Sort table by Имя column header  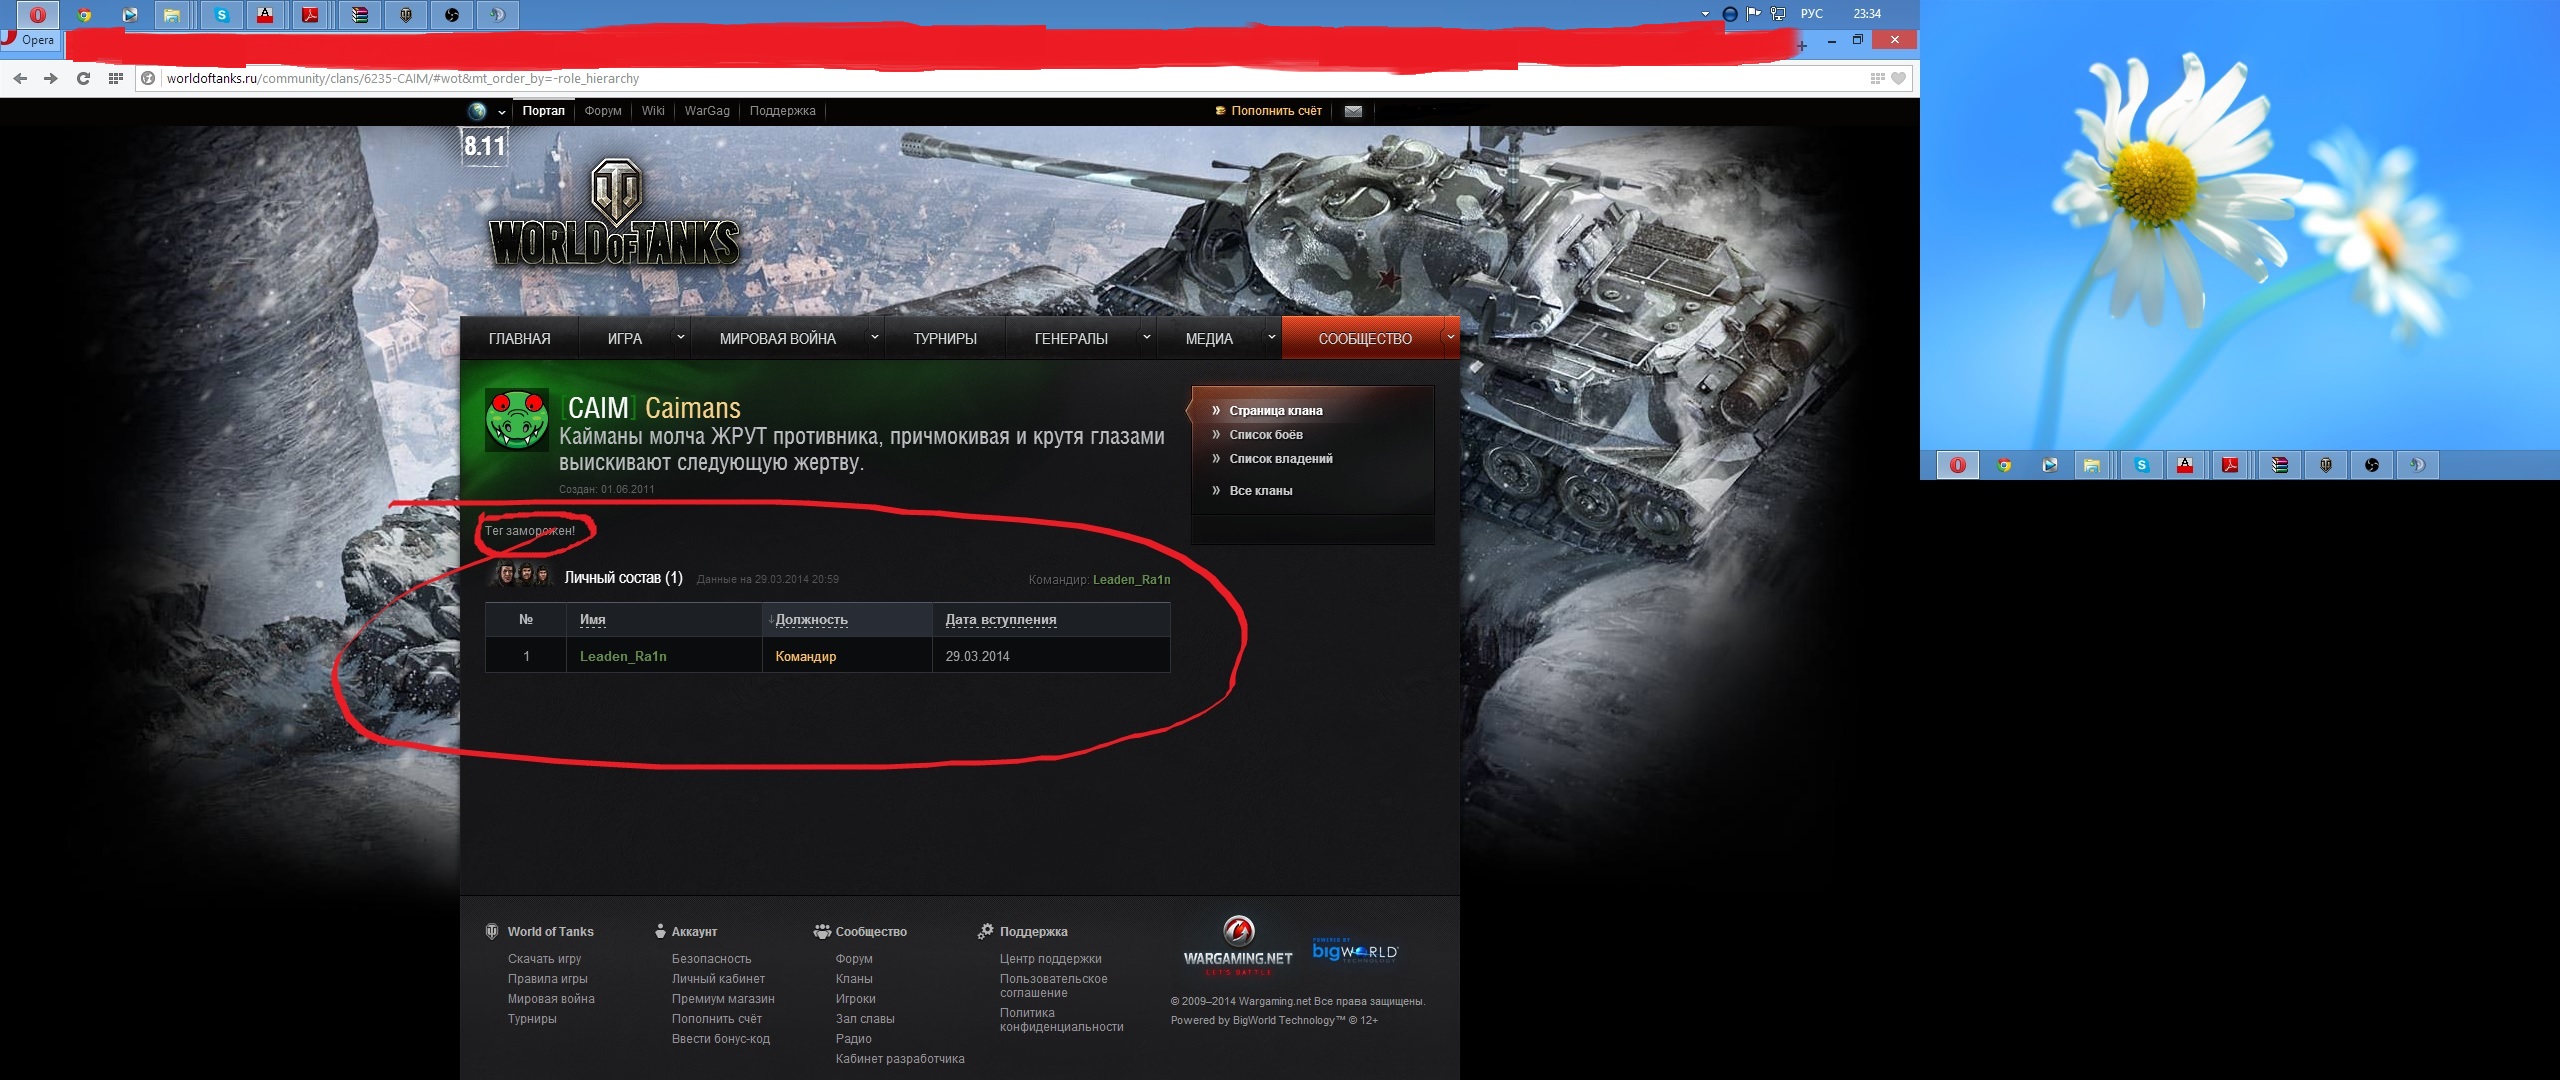593,620
